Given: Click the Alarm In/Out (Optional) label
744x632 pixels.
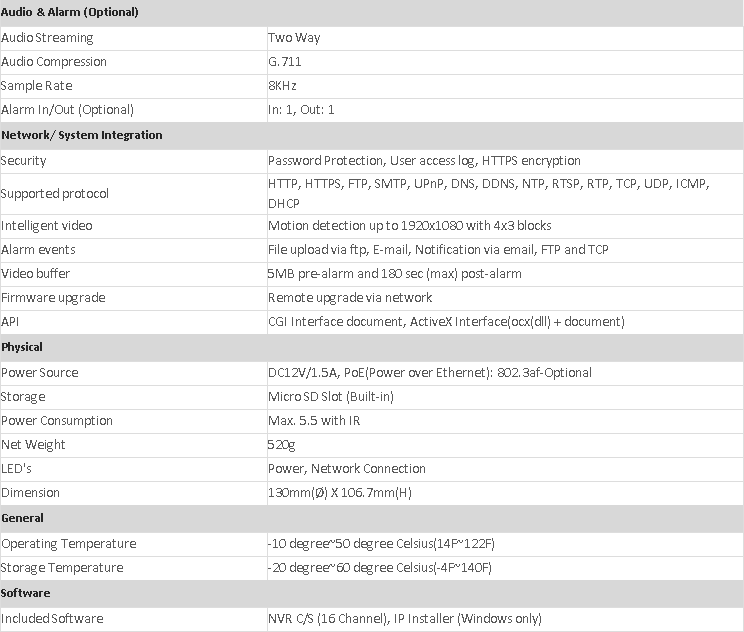Looking at the screenshot, I should [67, 110].
